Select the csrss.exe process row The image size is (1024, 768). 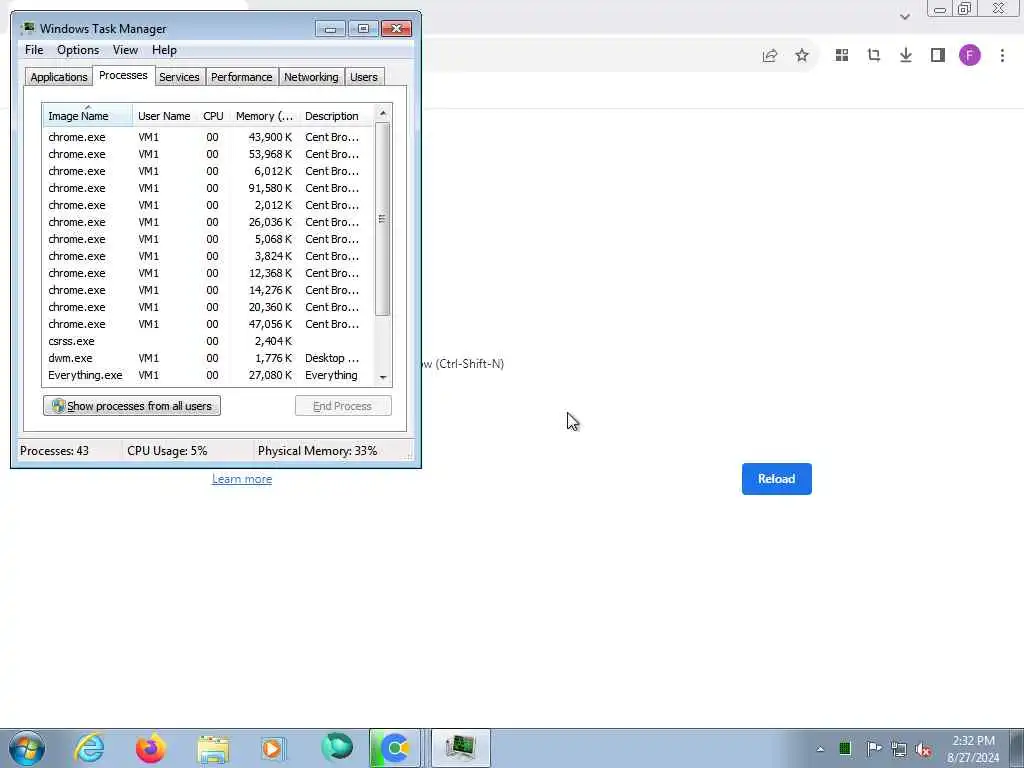[208, 341]
